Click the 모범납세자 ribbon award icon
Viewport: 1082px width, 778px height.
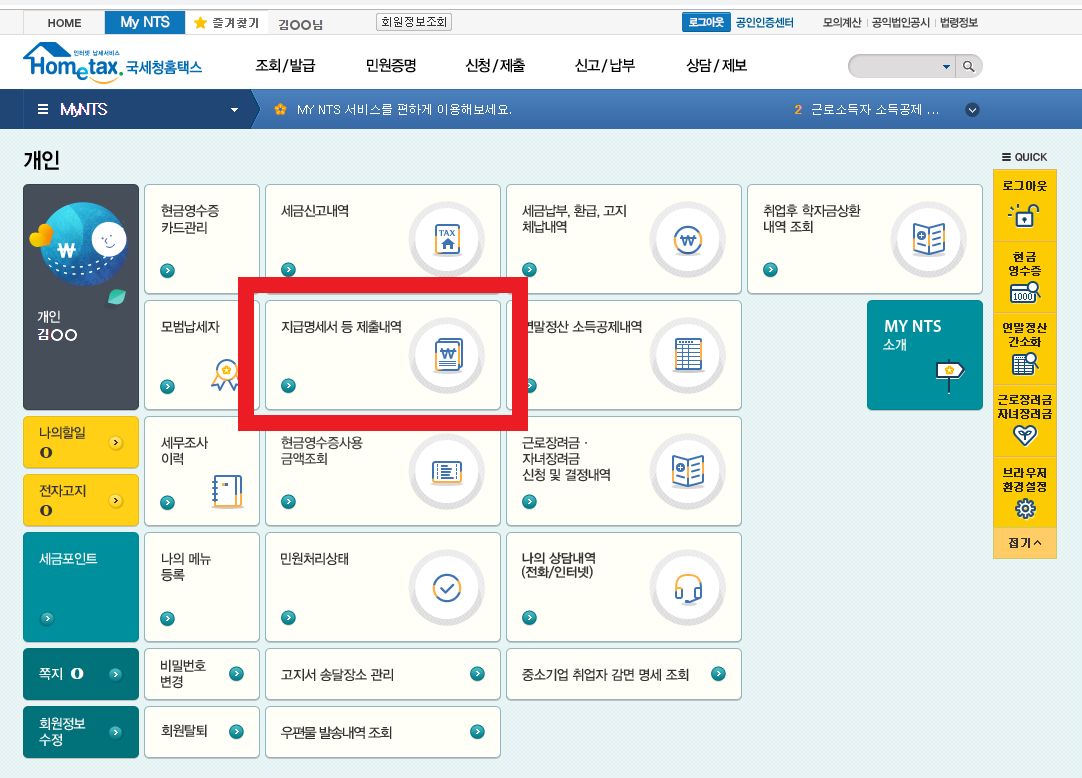pos(226,376)
